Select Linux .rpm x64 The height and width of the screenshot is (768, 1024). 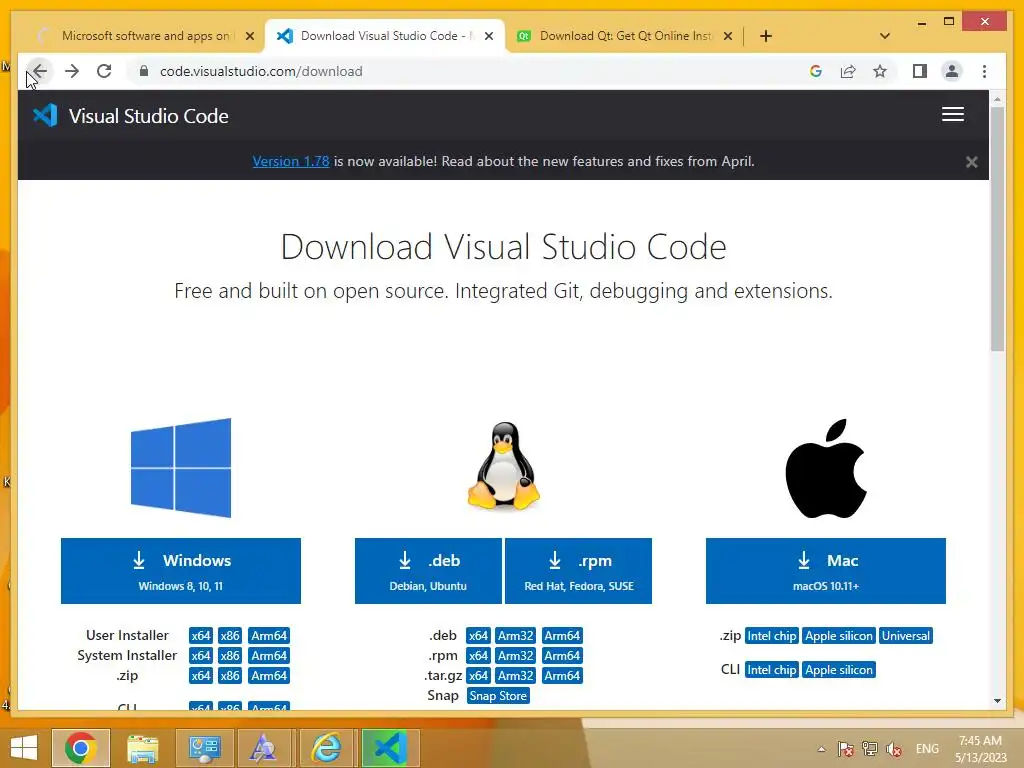click(x=478, y=656)
